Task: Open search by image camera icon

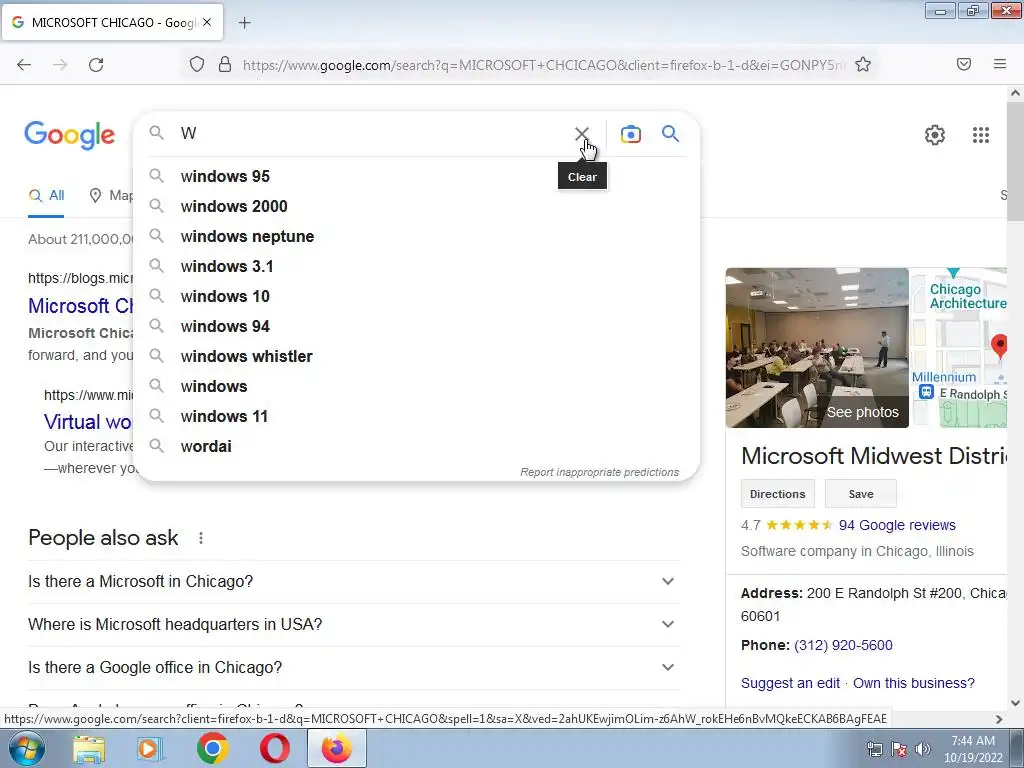Action: (630, 134)
